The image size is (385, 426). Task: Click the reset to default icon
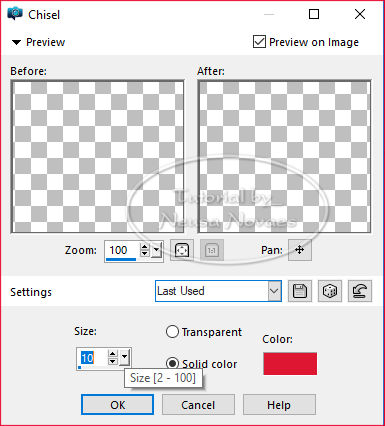coord(360,291)
